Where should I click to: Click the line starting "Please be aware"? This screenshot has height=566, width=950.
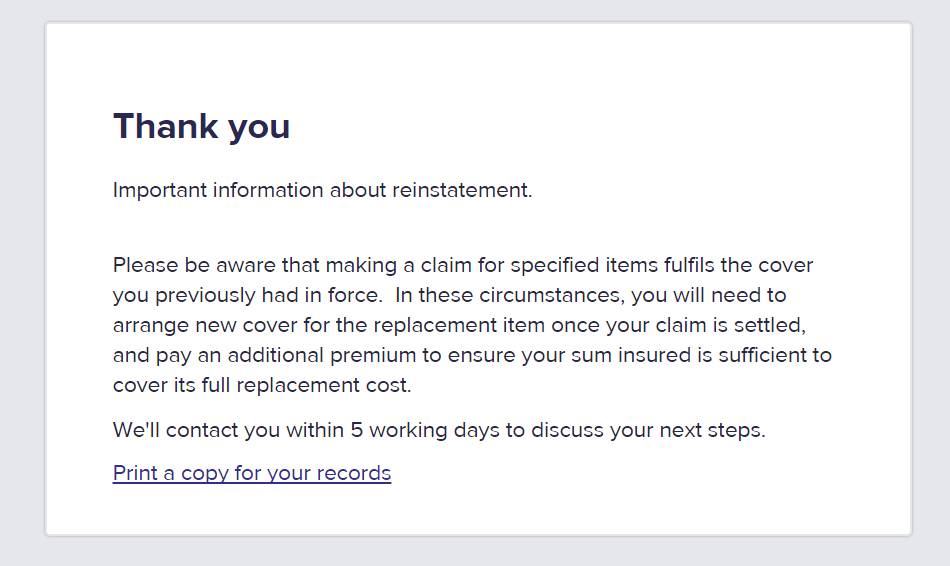click(x=463, y=265)
